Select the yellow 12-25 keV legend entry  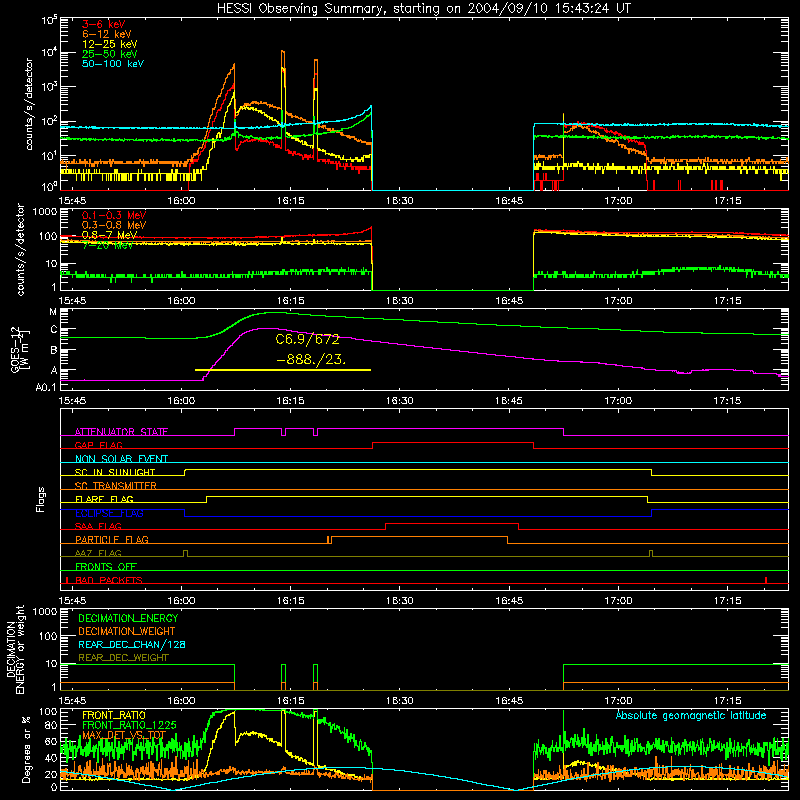click(109, 44)
